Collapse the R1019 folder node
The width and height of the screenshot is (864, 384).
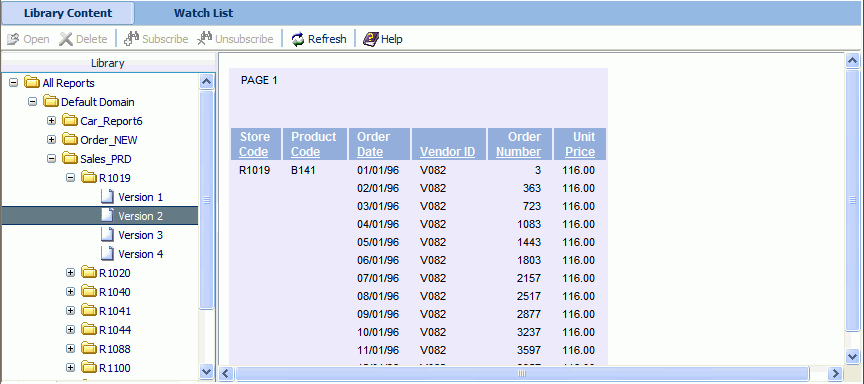point(71,178)
